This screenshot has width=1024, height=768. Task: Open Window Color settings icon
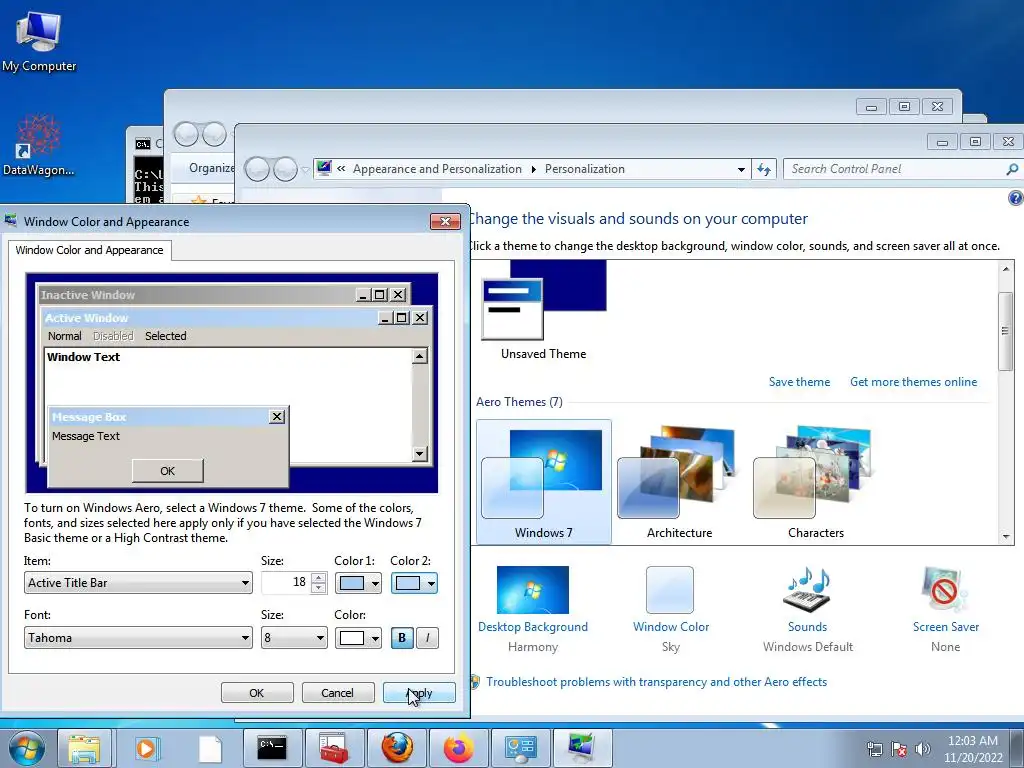pos(670,590)
